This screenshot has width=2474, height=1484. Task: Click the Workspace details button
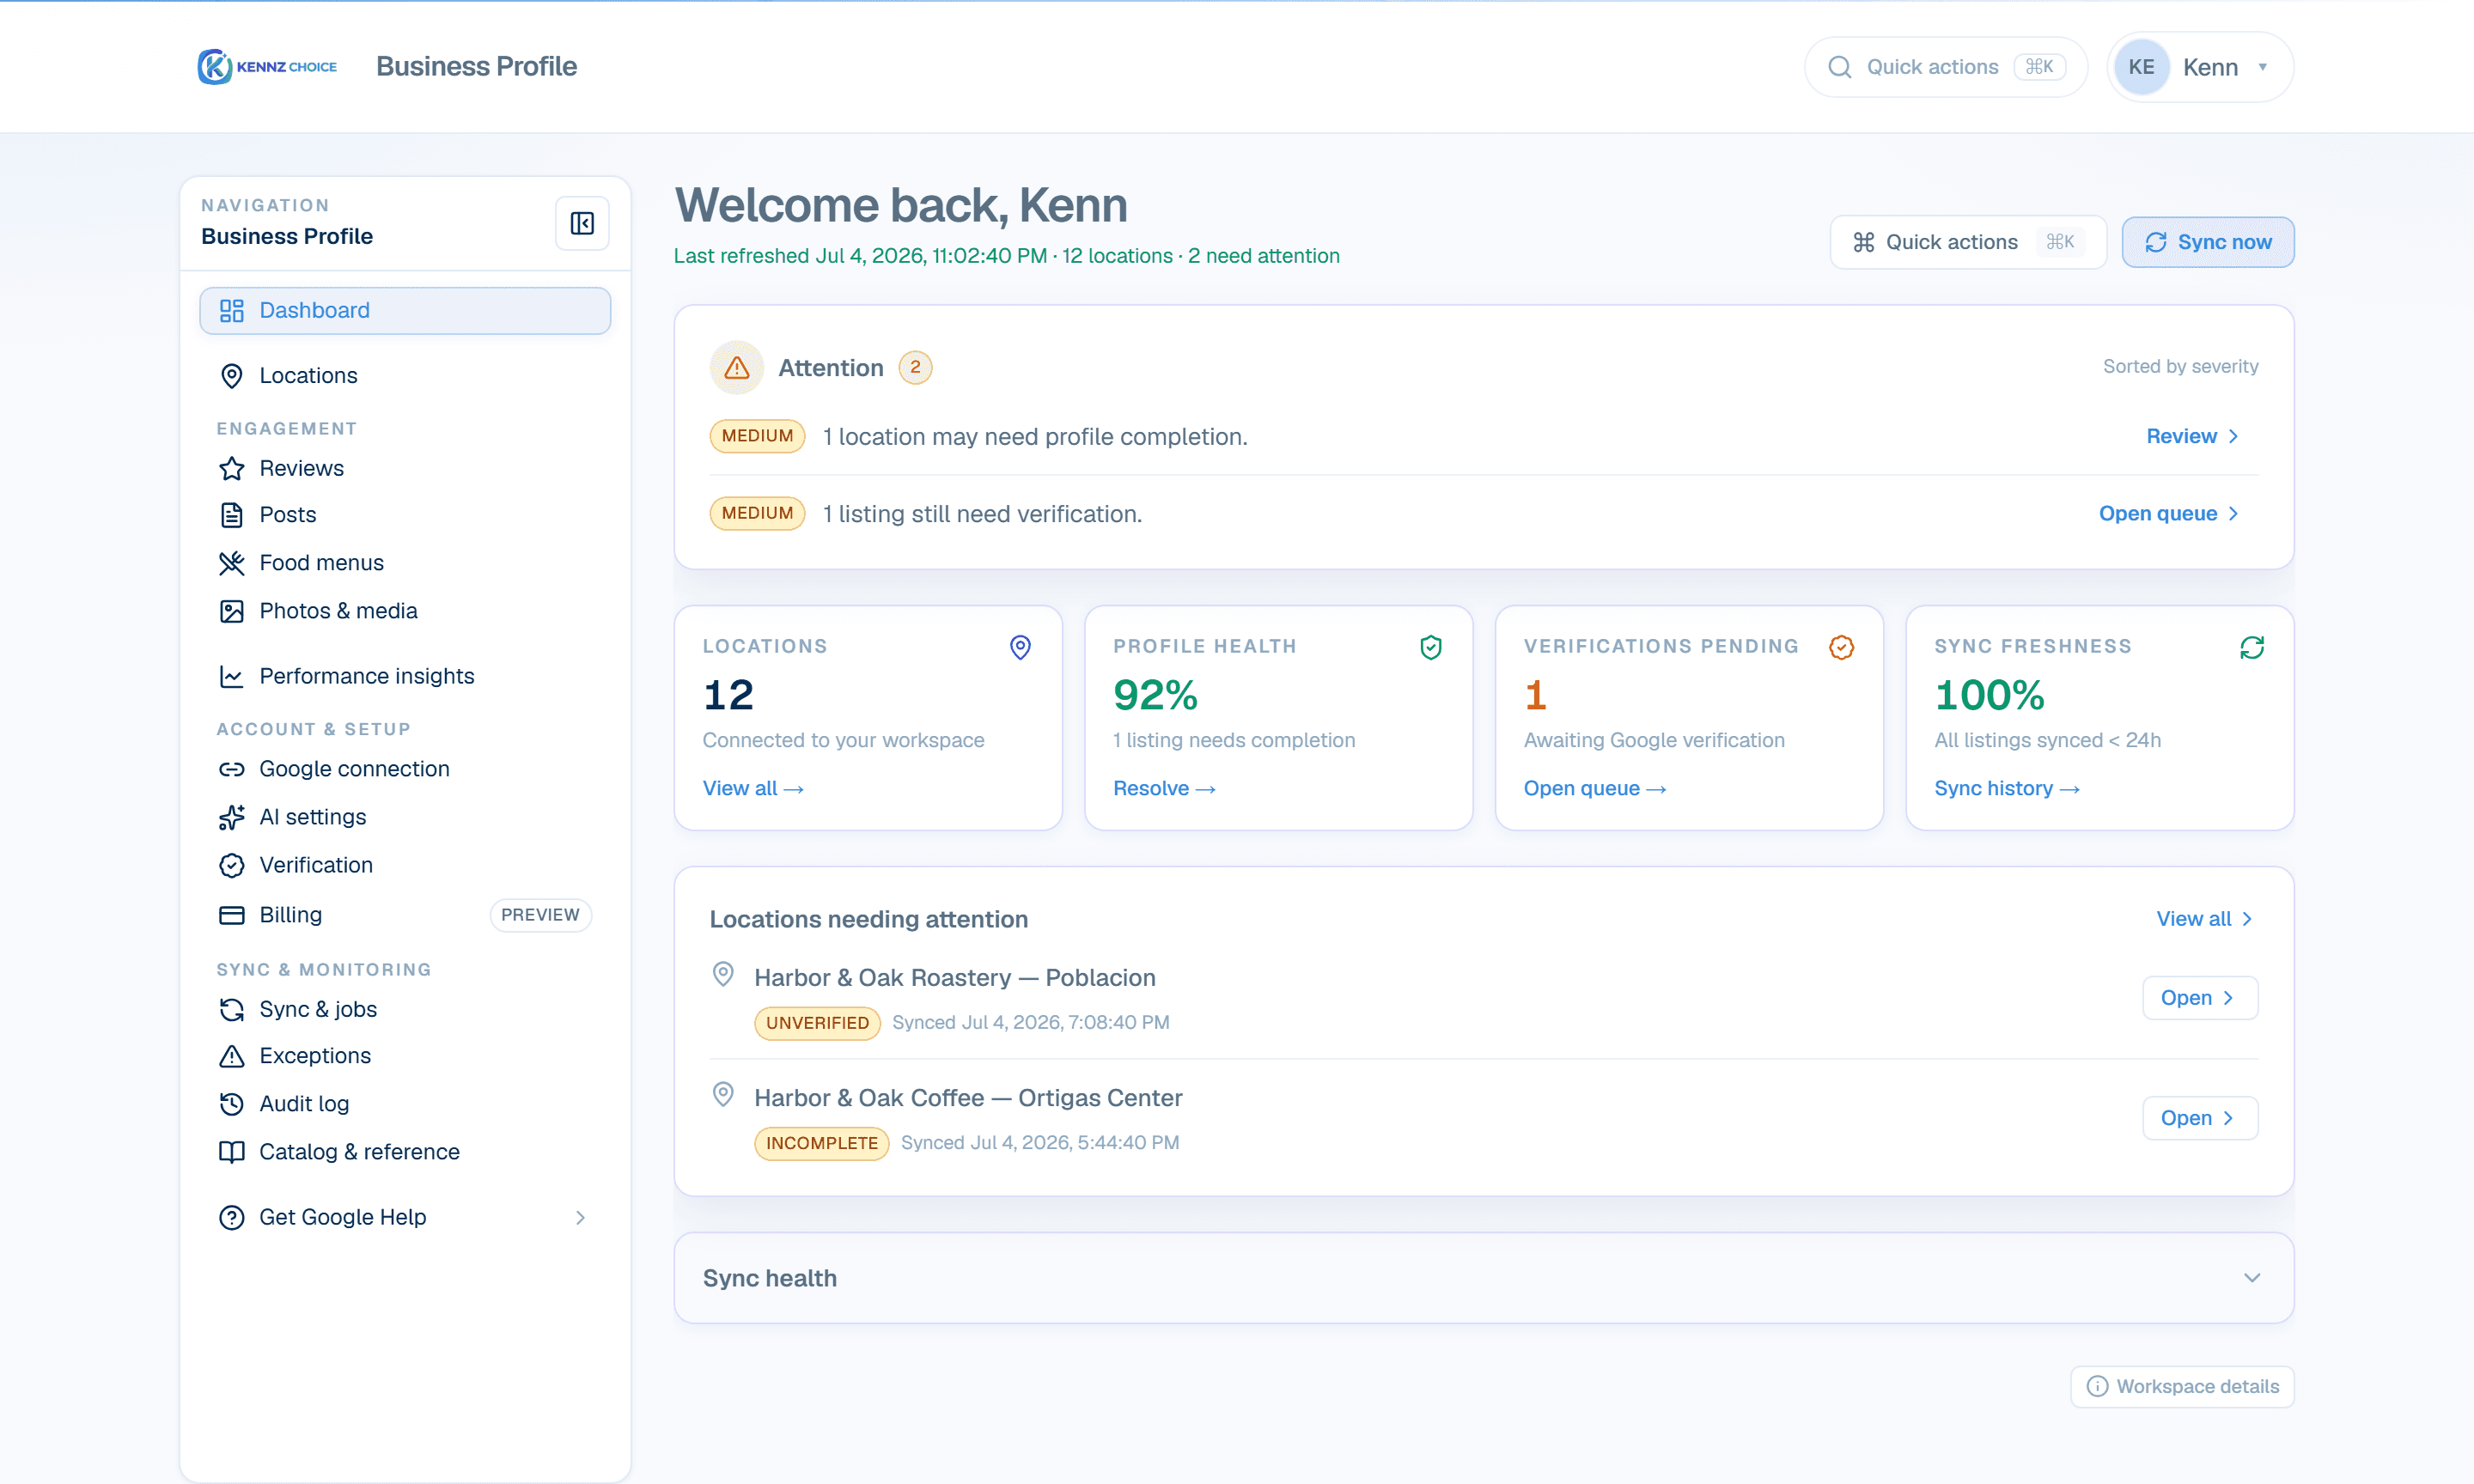tap(2181, 1386)
